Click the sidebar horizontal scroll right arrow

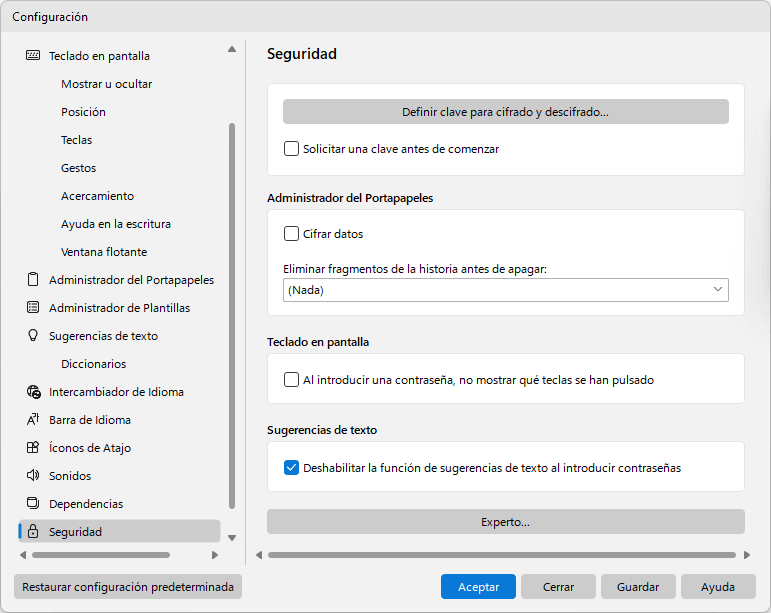(214, 555)
